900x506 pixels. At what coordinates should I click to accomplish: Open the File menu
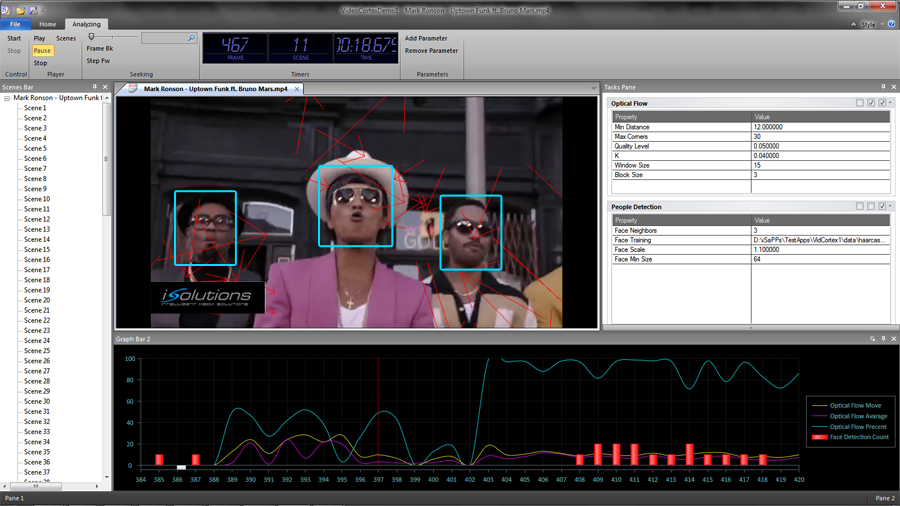tap(15, 24)
